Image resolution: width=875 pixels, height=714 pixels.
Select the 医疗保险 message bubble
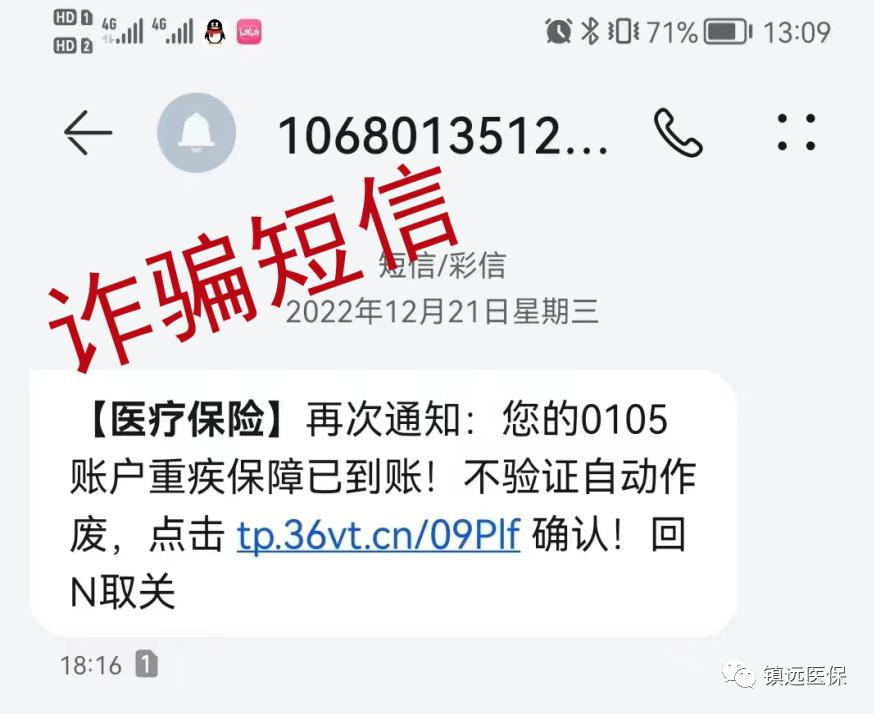(x=384, y=502)
